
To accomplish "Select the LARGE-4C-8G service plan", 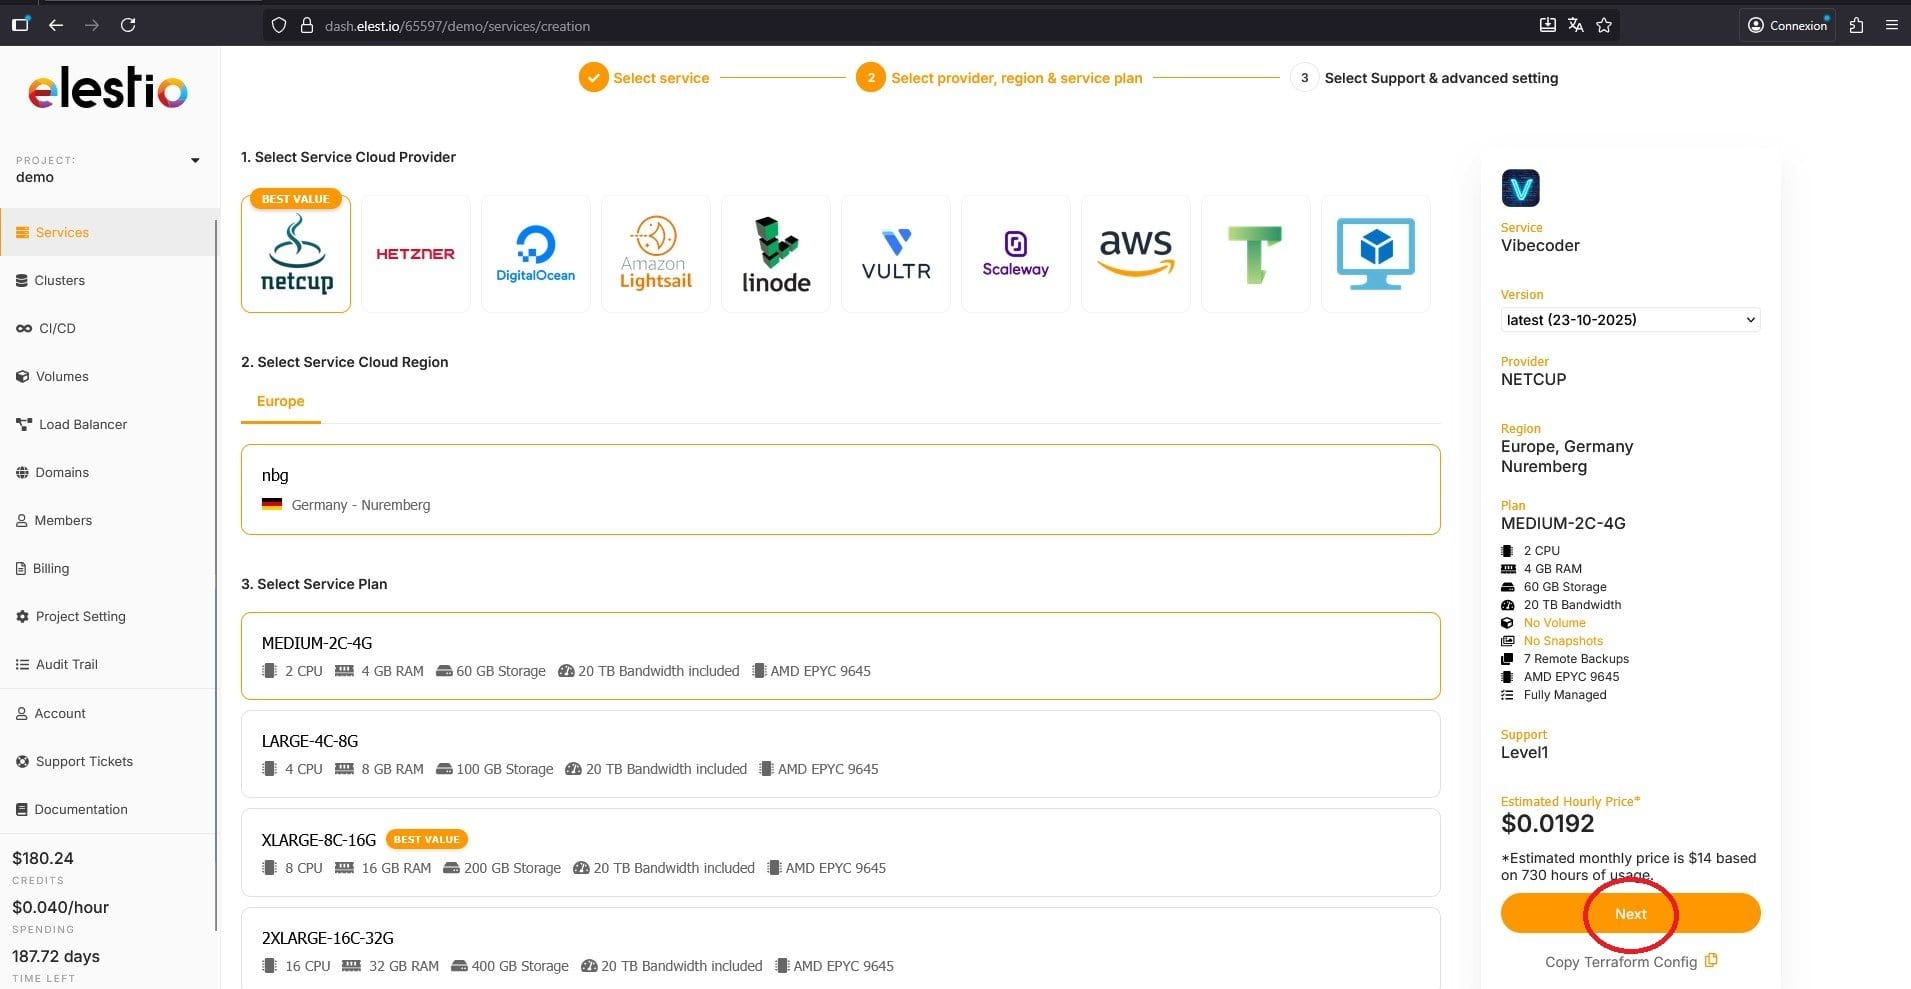I will pyautogui.click(x=840, y=754).
